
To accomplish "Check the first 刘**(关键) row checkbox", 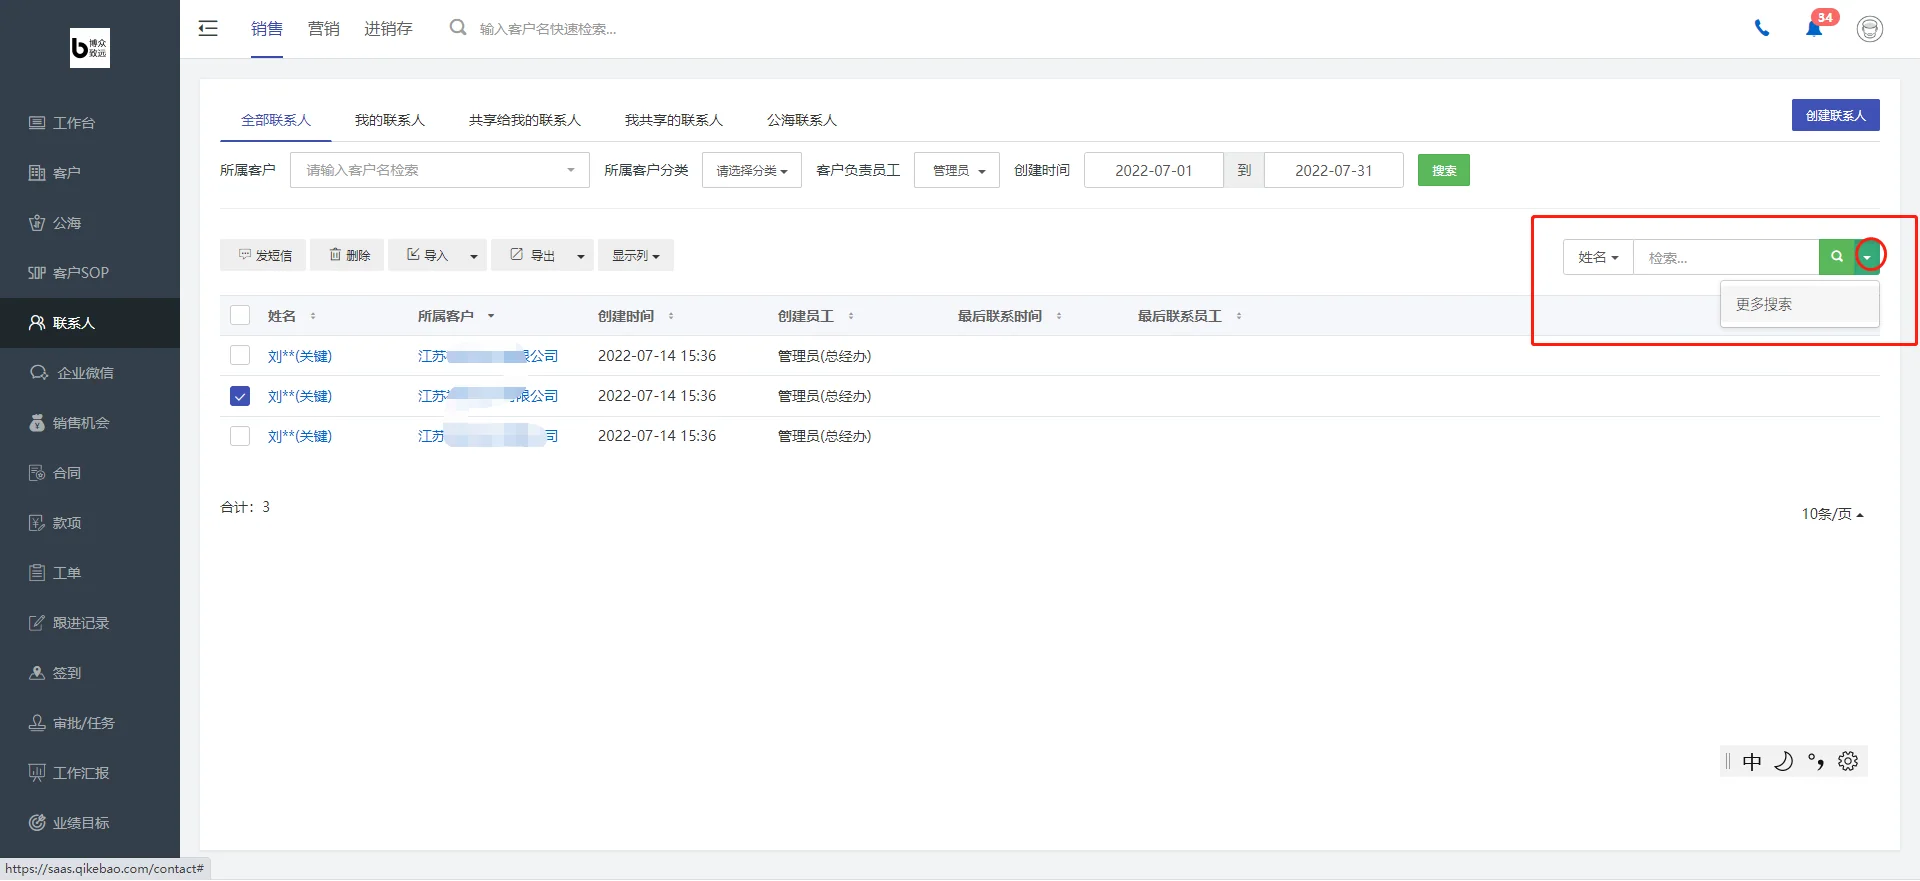I will (x=240, y=355).
